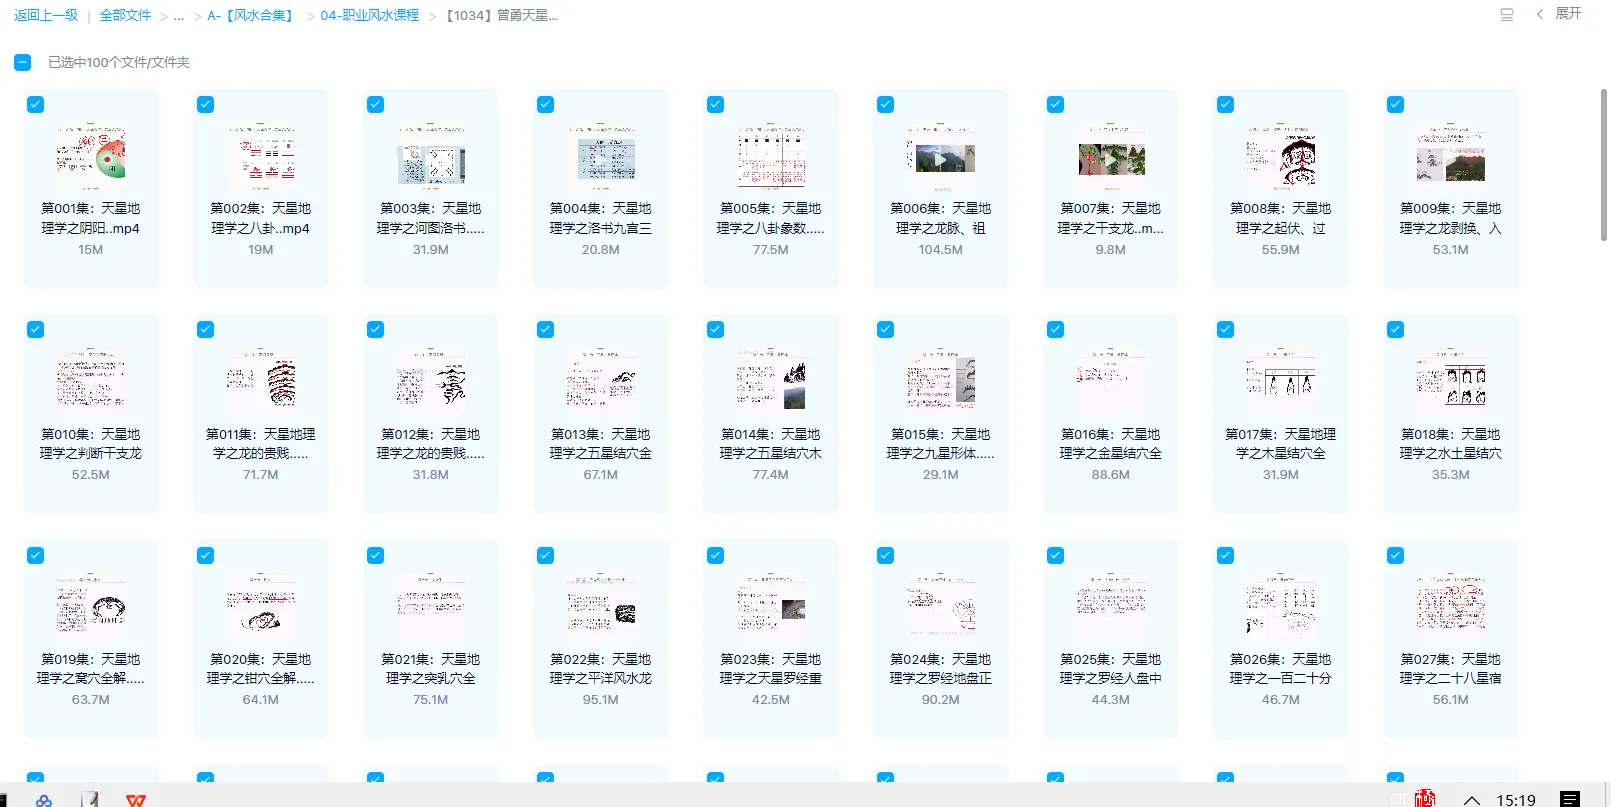Image resolution: width=1611 pixels, height=807 pixels.
Task: Open the 第001集 video thumbnail
Action: (x=91, y=157)
